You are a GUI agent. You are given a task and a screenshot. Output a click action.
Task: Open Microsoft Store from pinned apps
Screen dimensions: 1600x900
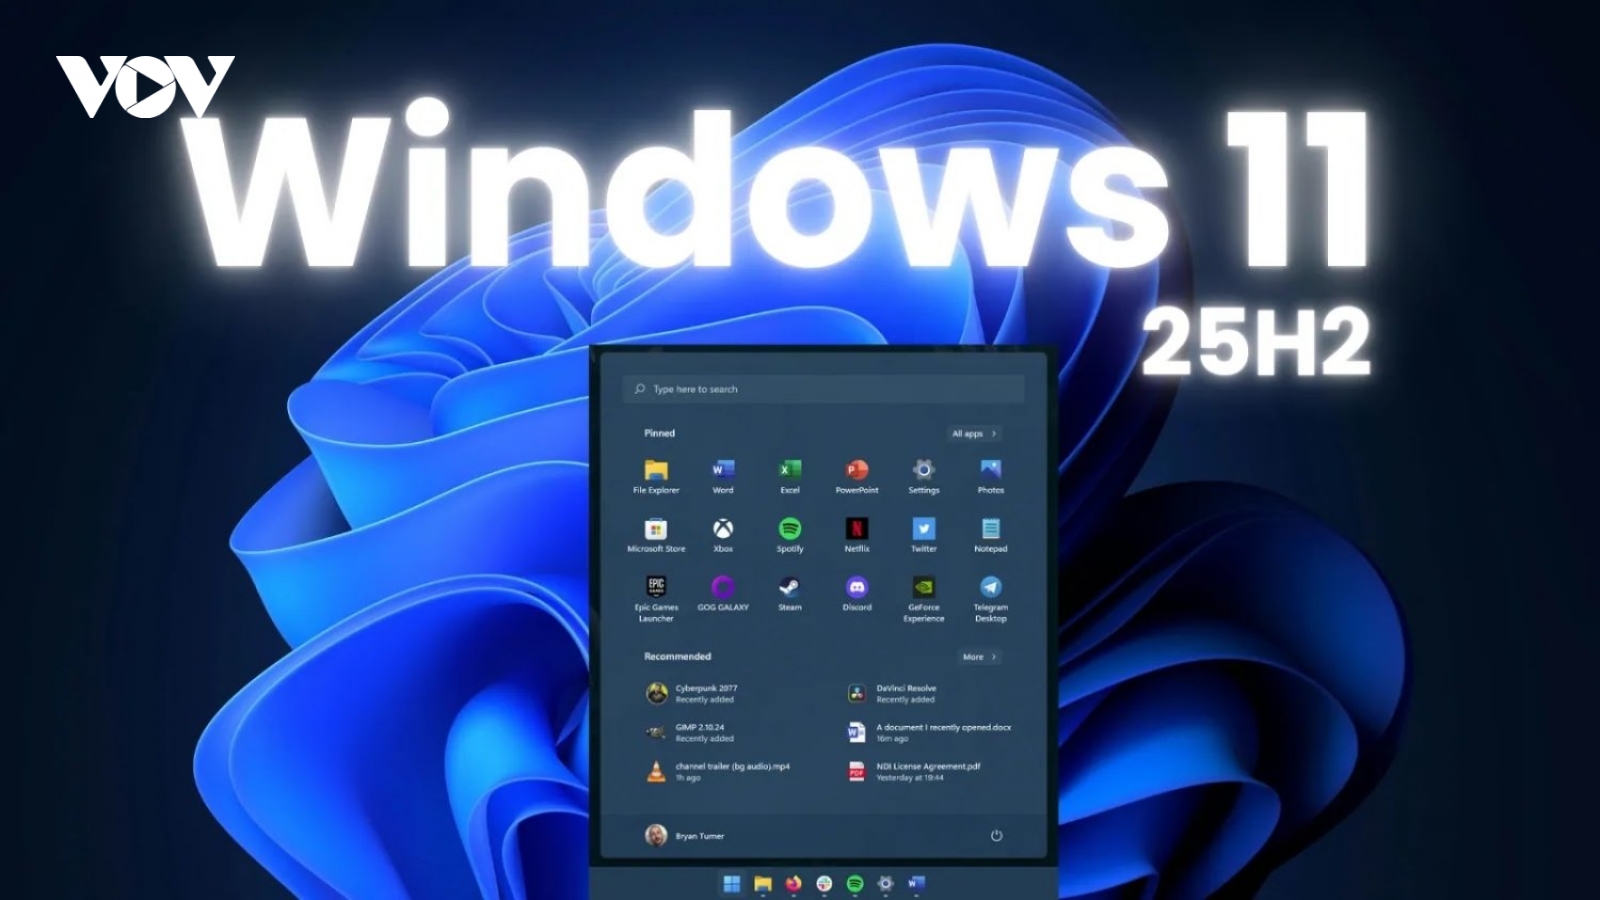coord(656,535)
